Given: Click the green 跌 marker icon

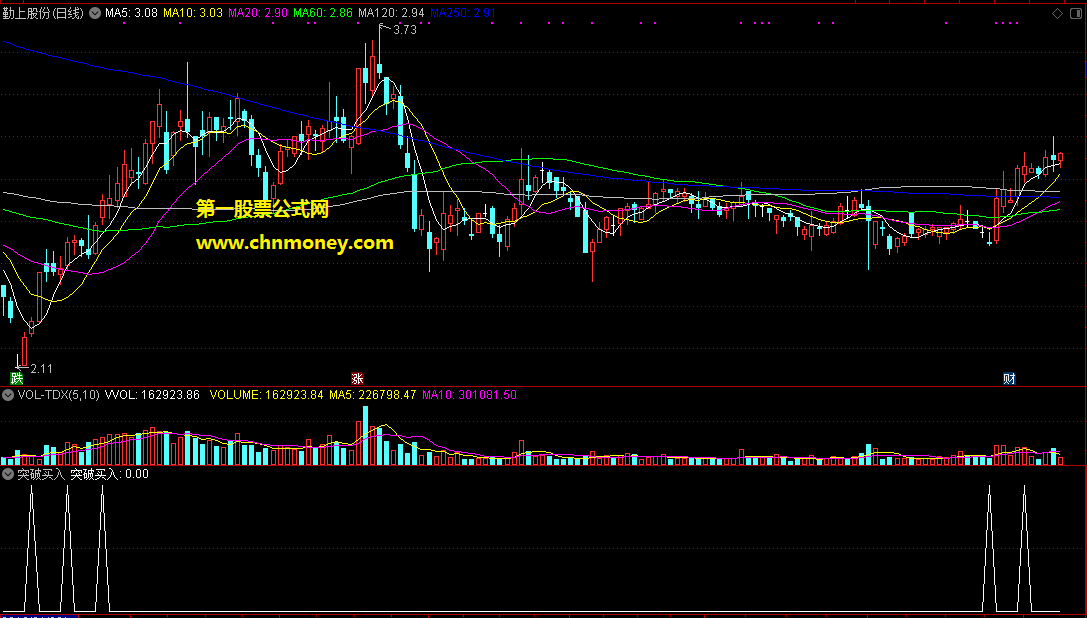Looking at the screenshot, I should point(16,379).
